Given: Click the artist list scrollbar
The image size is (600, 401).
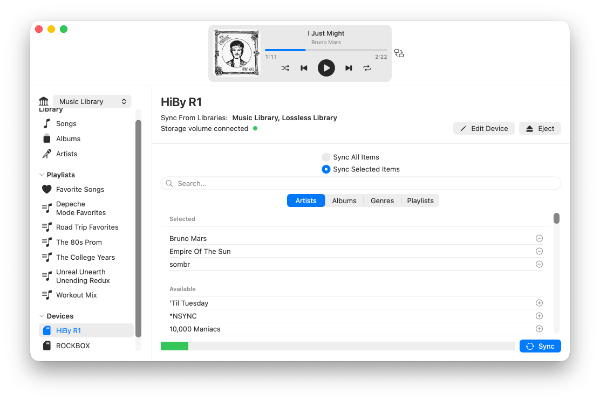Looking at the screenshot, I should click(556, 218).
